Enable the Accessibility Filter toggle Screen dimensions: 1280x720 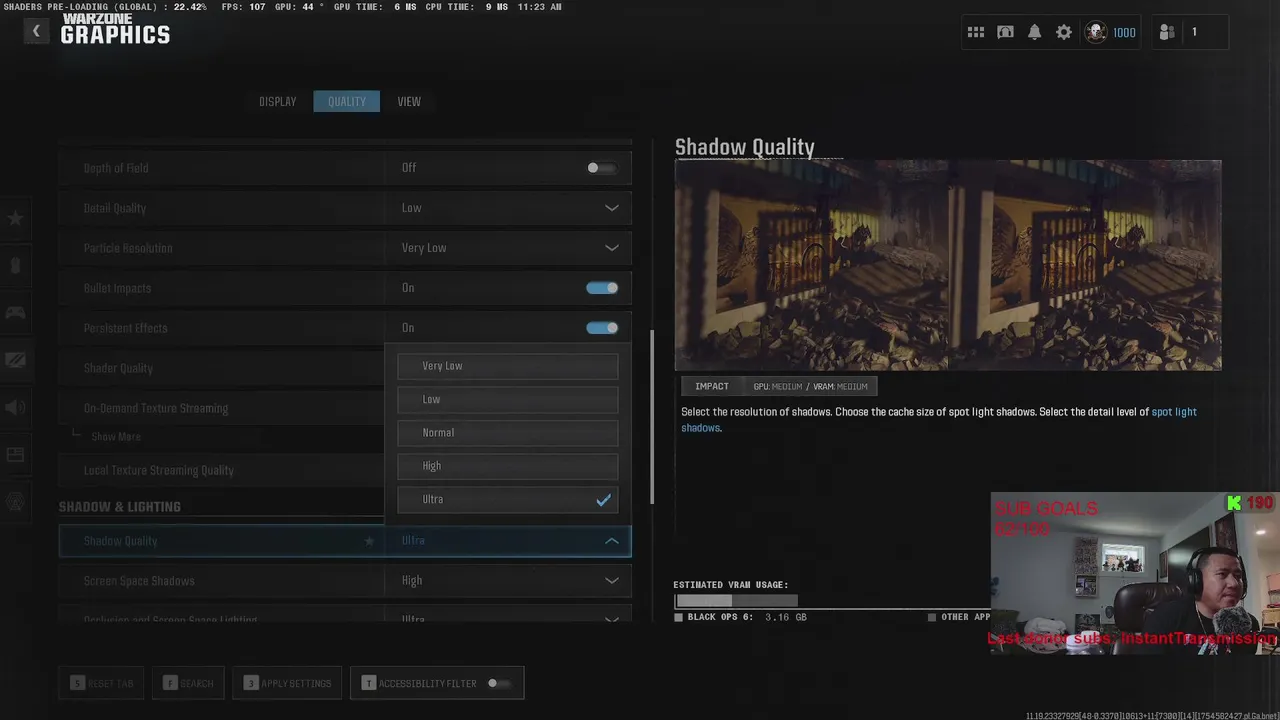pos(498,683)
